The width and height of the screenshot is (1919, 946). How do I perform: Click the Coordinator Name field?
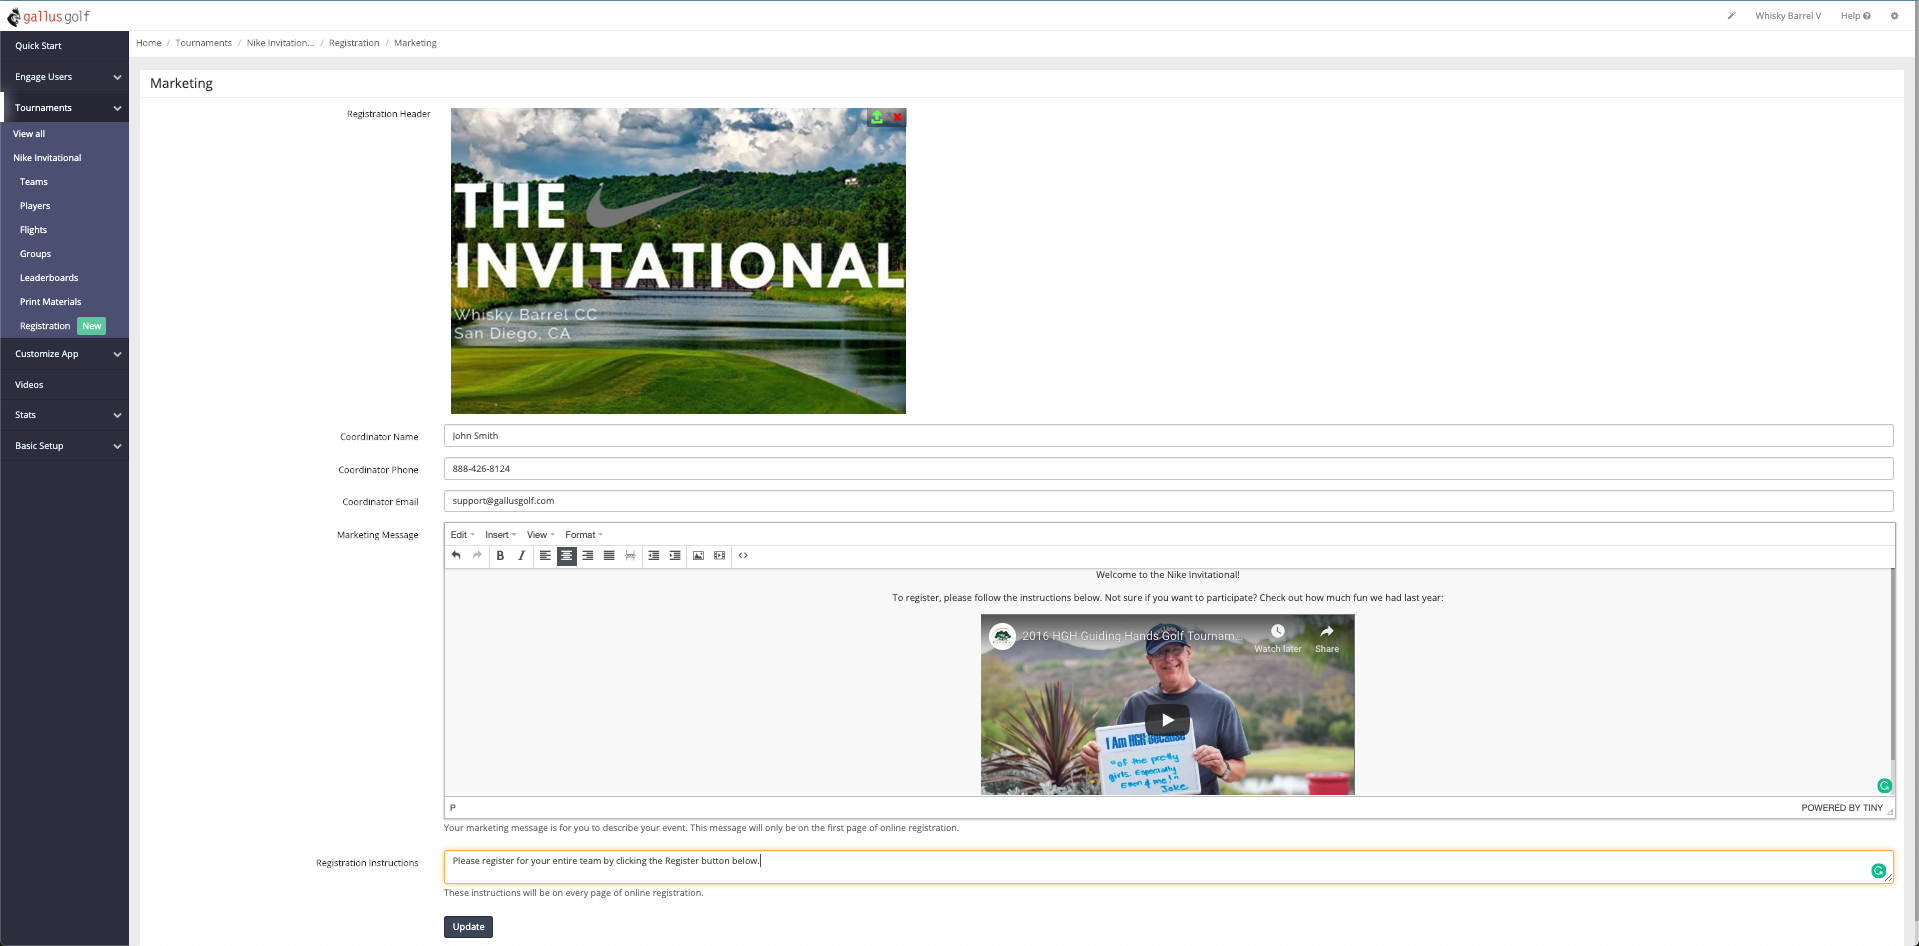(1168, 436)
